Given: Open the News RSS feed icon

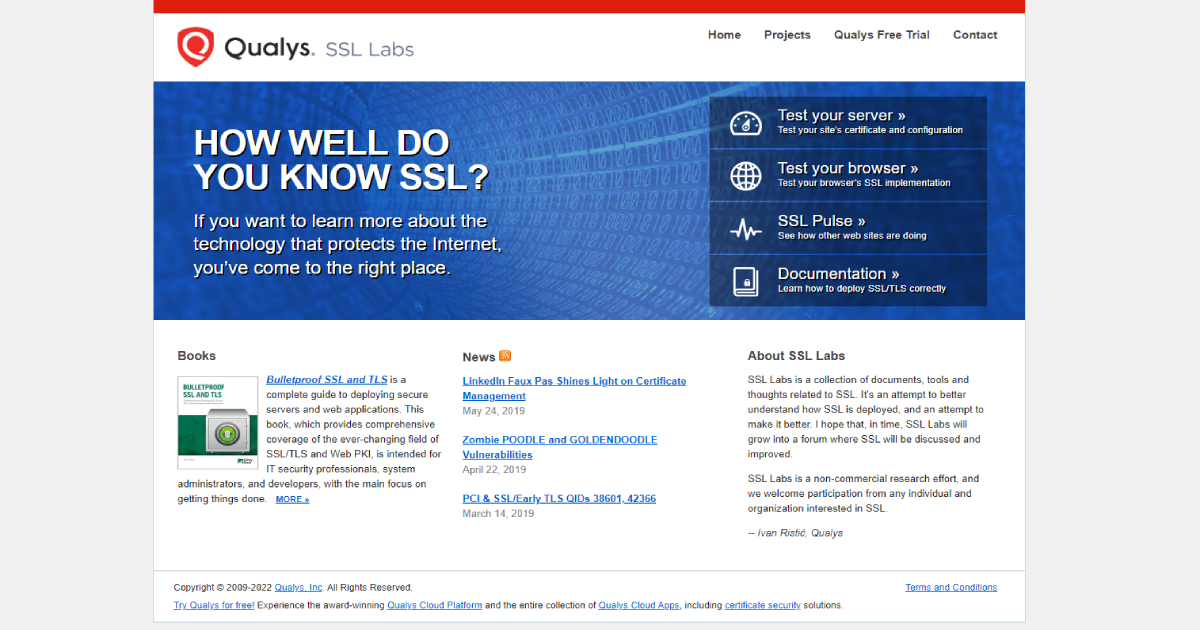Looking at the screenshot, I should tap(505, 356).
